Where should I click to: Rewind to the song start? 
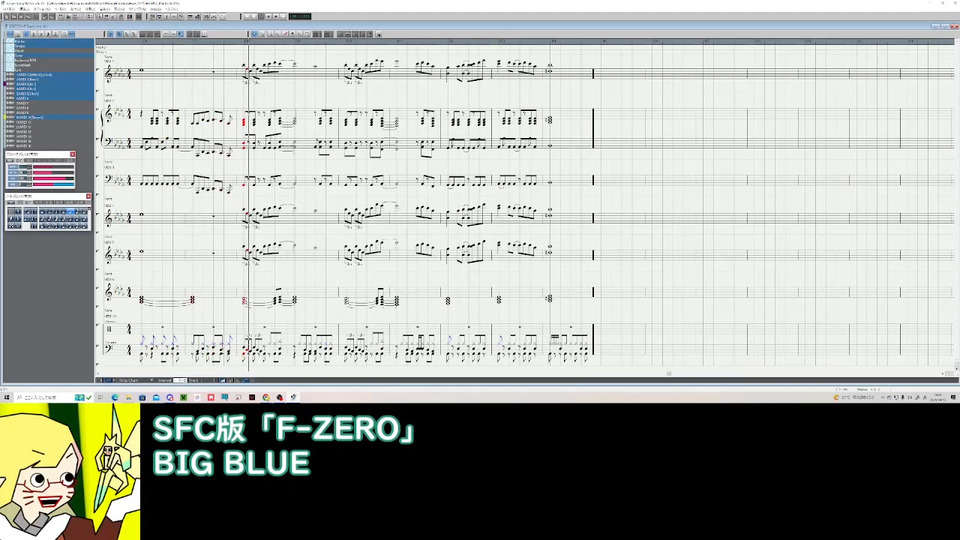pyautogui.click(x=247, y=17)
